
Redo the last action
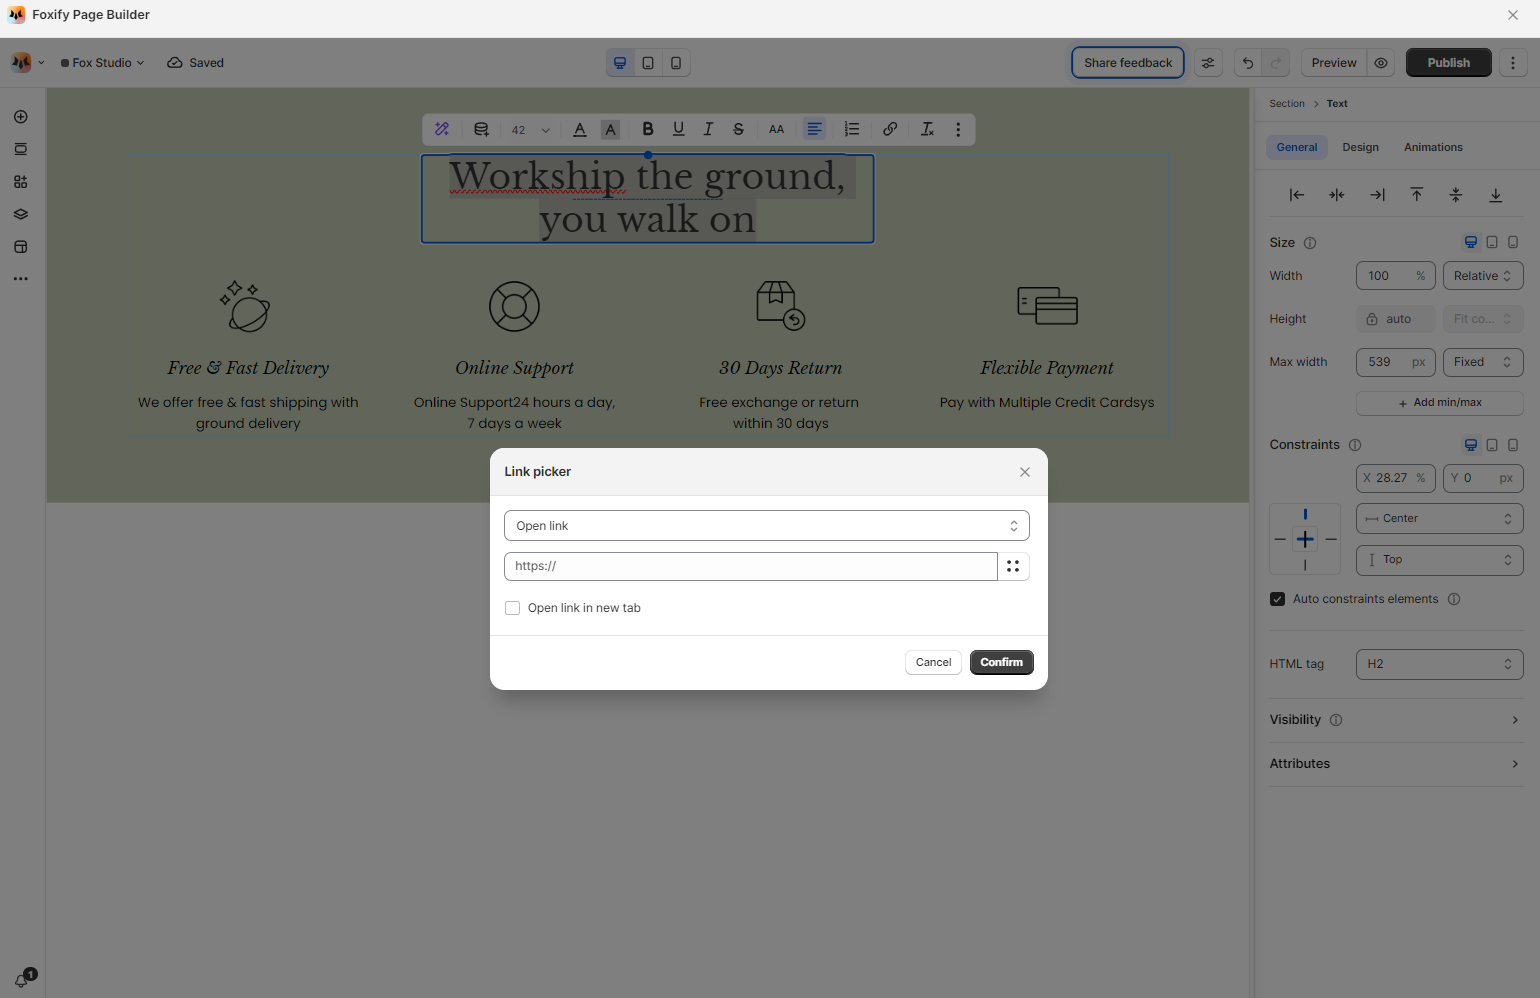click(1276, 63)
